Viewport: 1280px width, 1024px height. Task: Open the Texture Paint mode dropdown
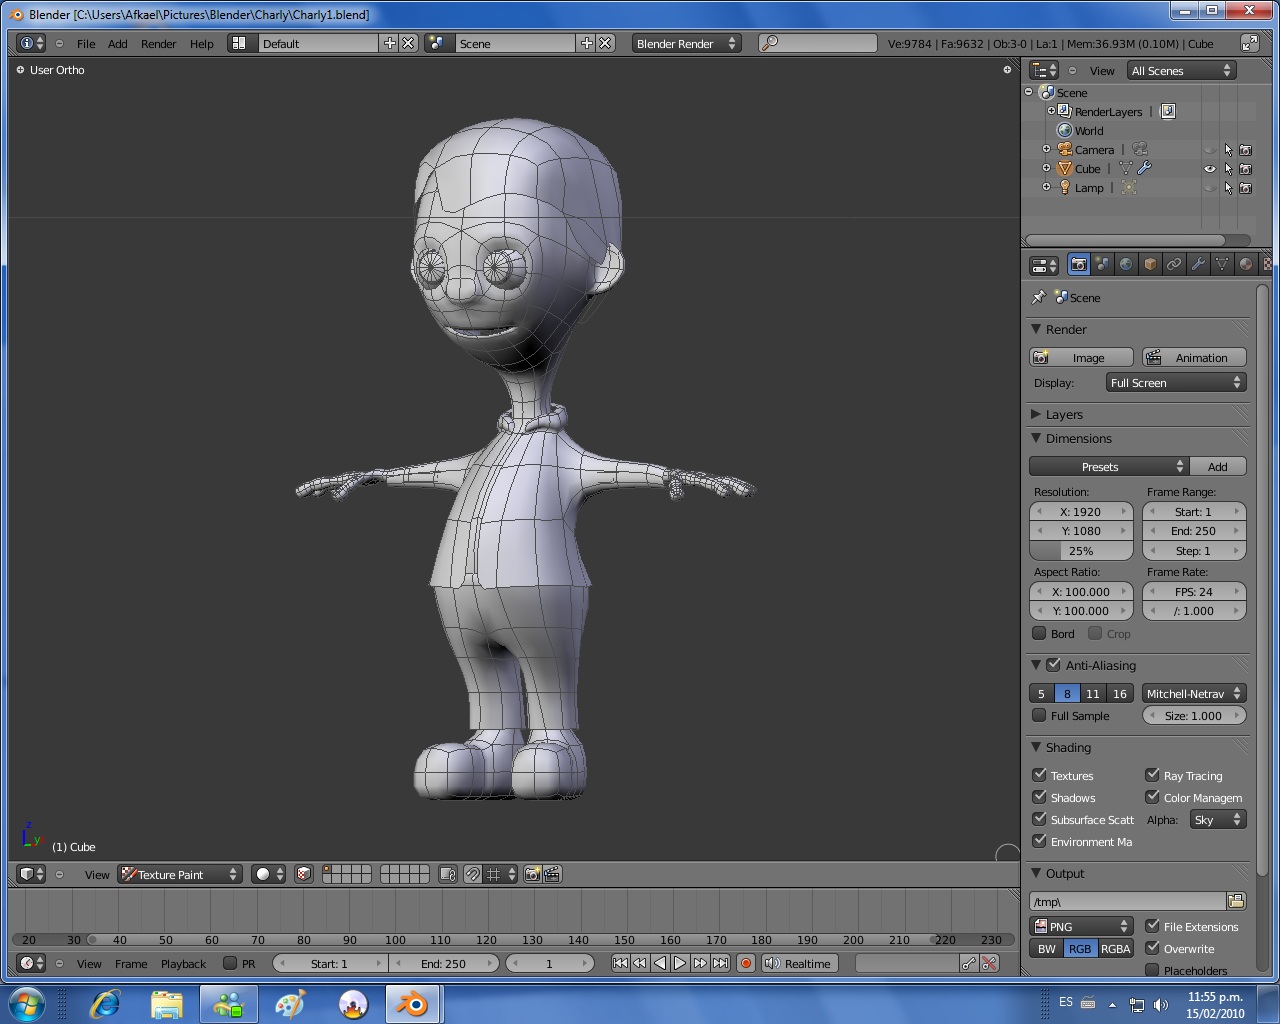181,875
